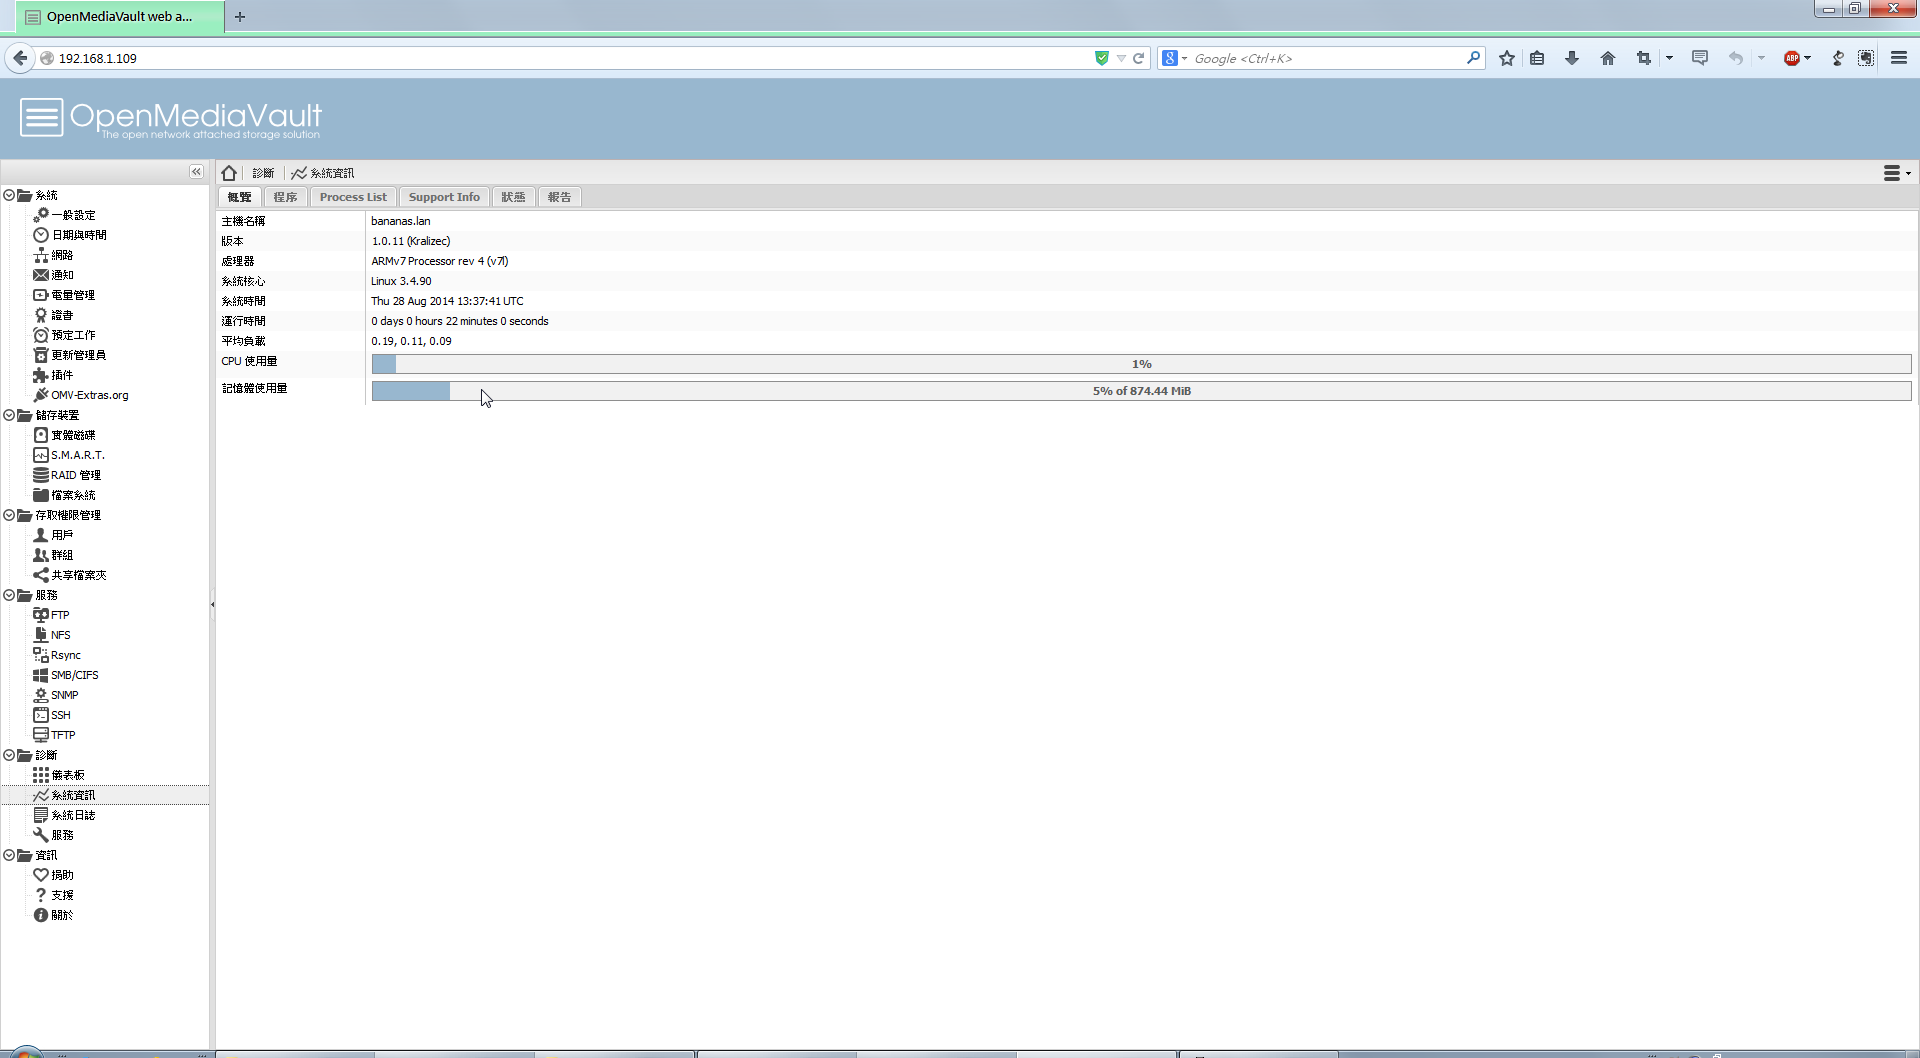Bookmark the page with the star icon
Viewport: 1920px width, 1058px height.
click(1507, 58)
